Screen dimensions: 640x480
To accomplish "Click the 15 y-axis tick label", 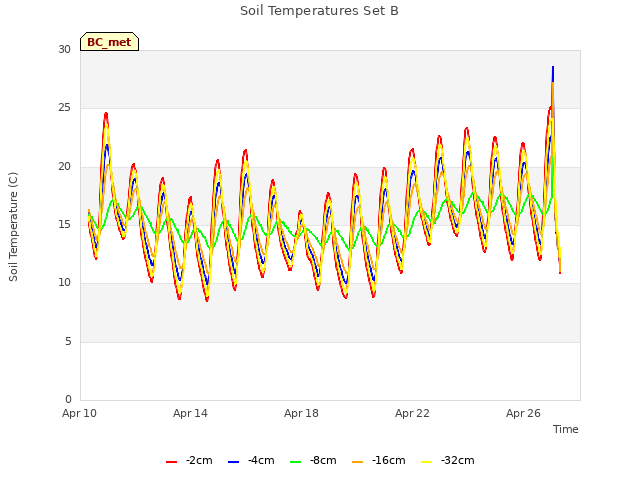I will coord(64,224).
